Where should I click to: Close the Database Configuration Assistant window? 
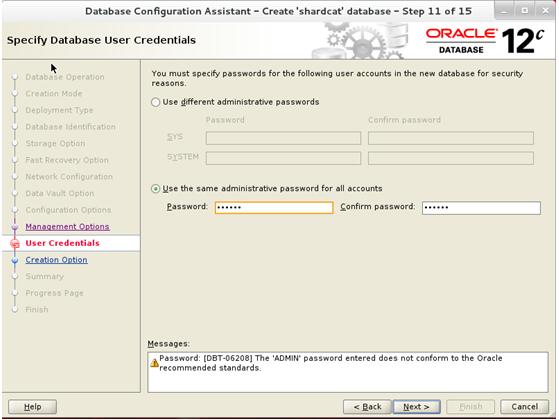545,11
